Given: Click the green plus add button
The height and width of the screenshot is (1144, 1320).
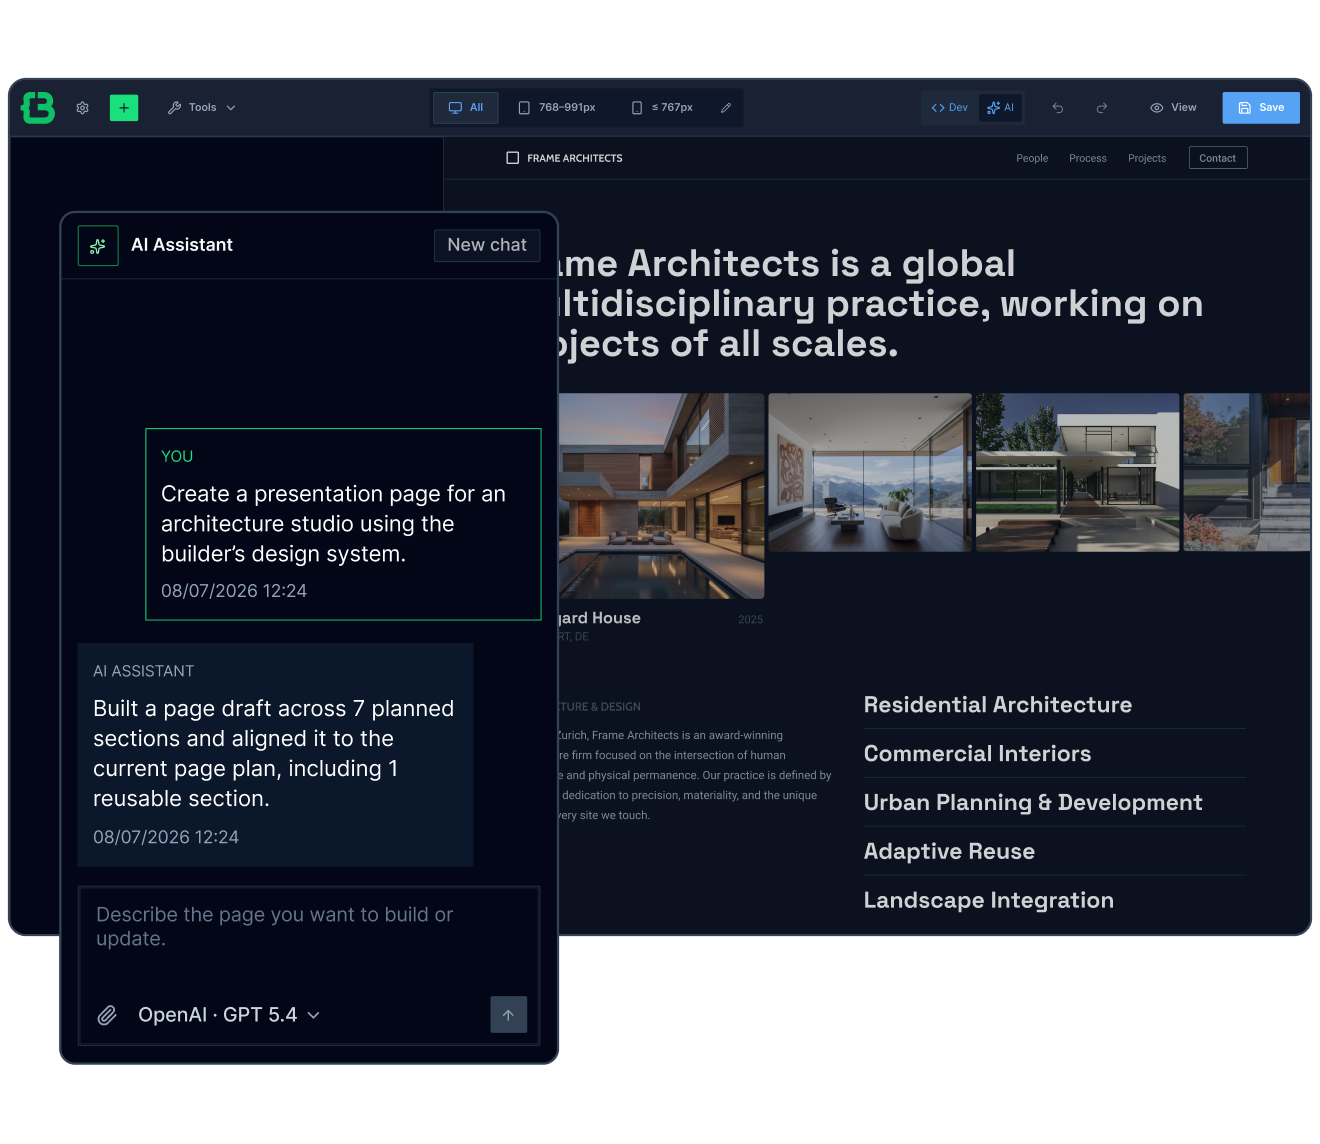Looking at the screenshot, I should pos(124,107).
